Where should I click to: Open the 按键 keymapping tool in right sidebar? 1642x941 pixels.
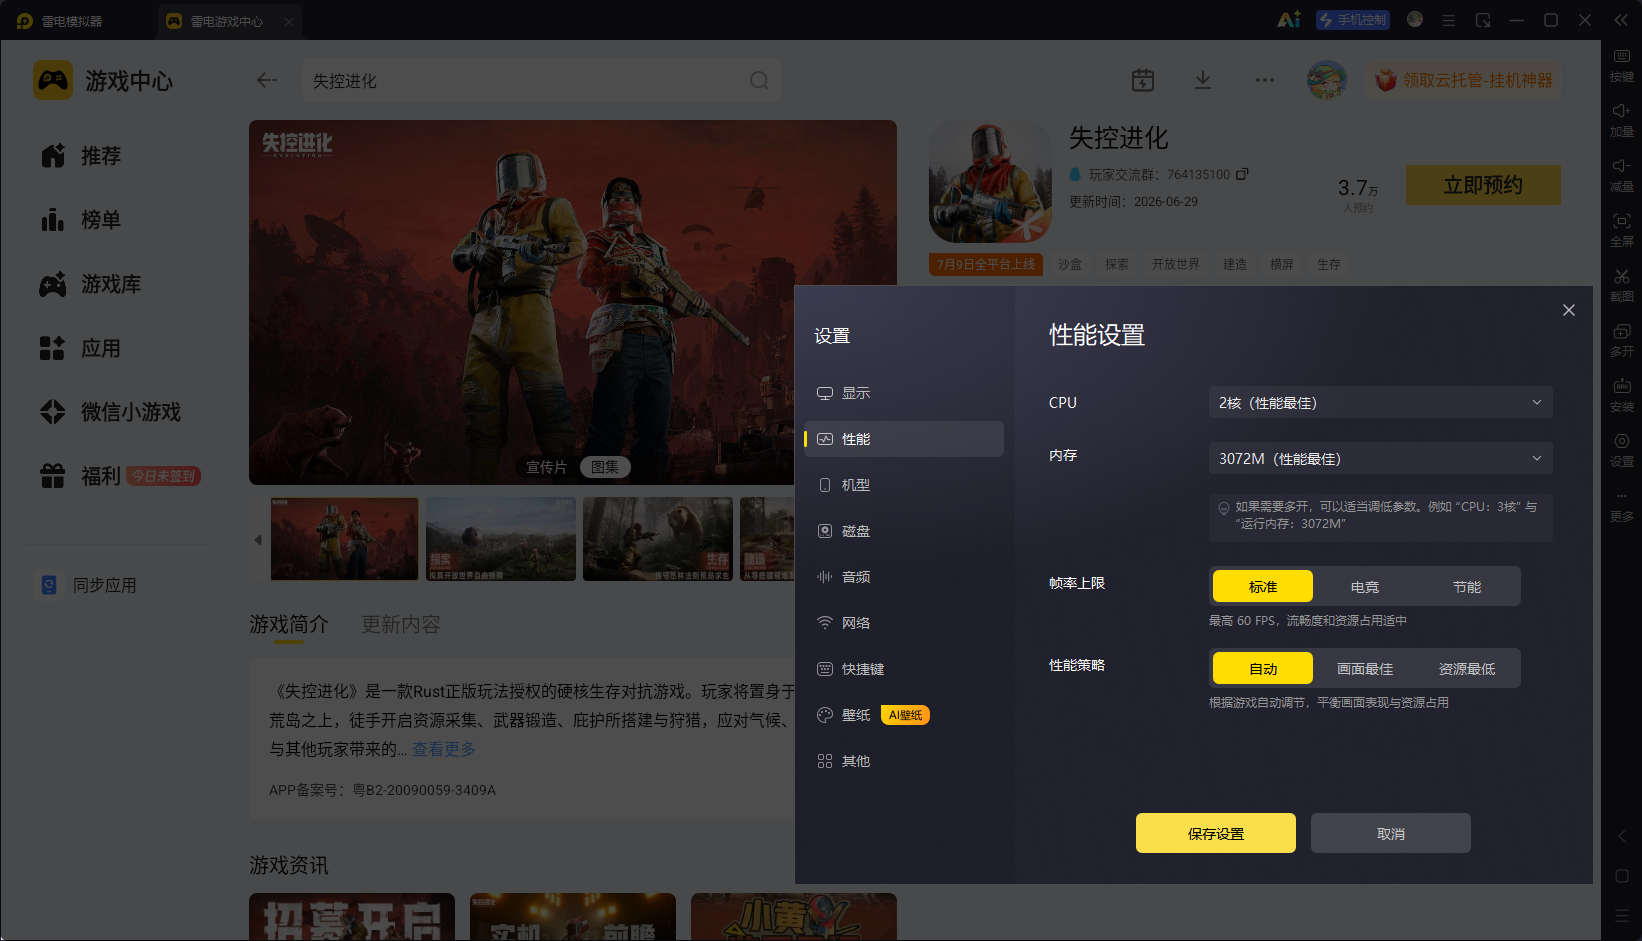(1621, 65)
